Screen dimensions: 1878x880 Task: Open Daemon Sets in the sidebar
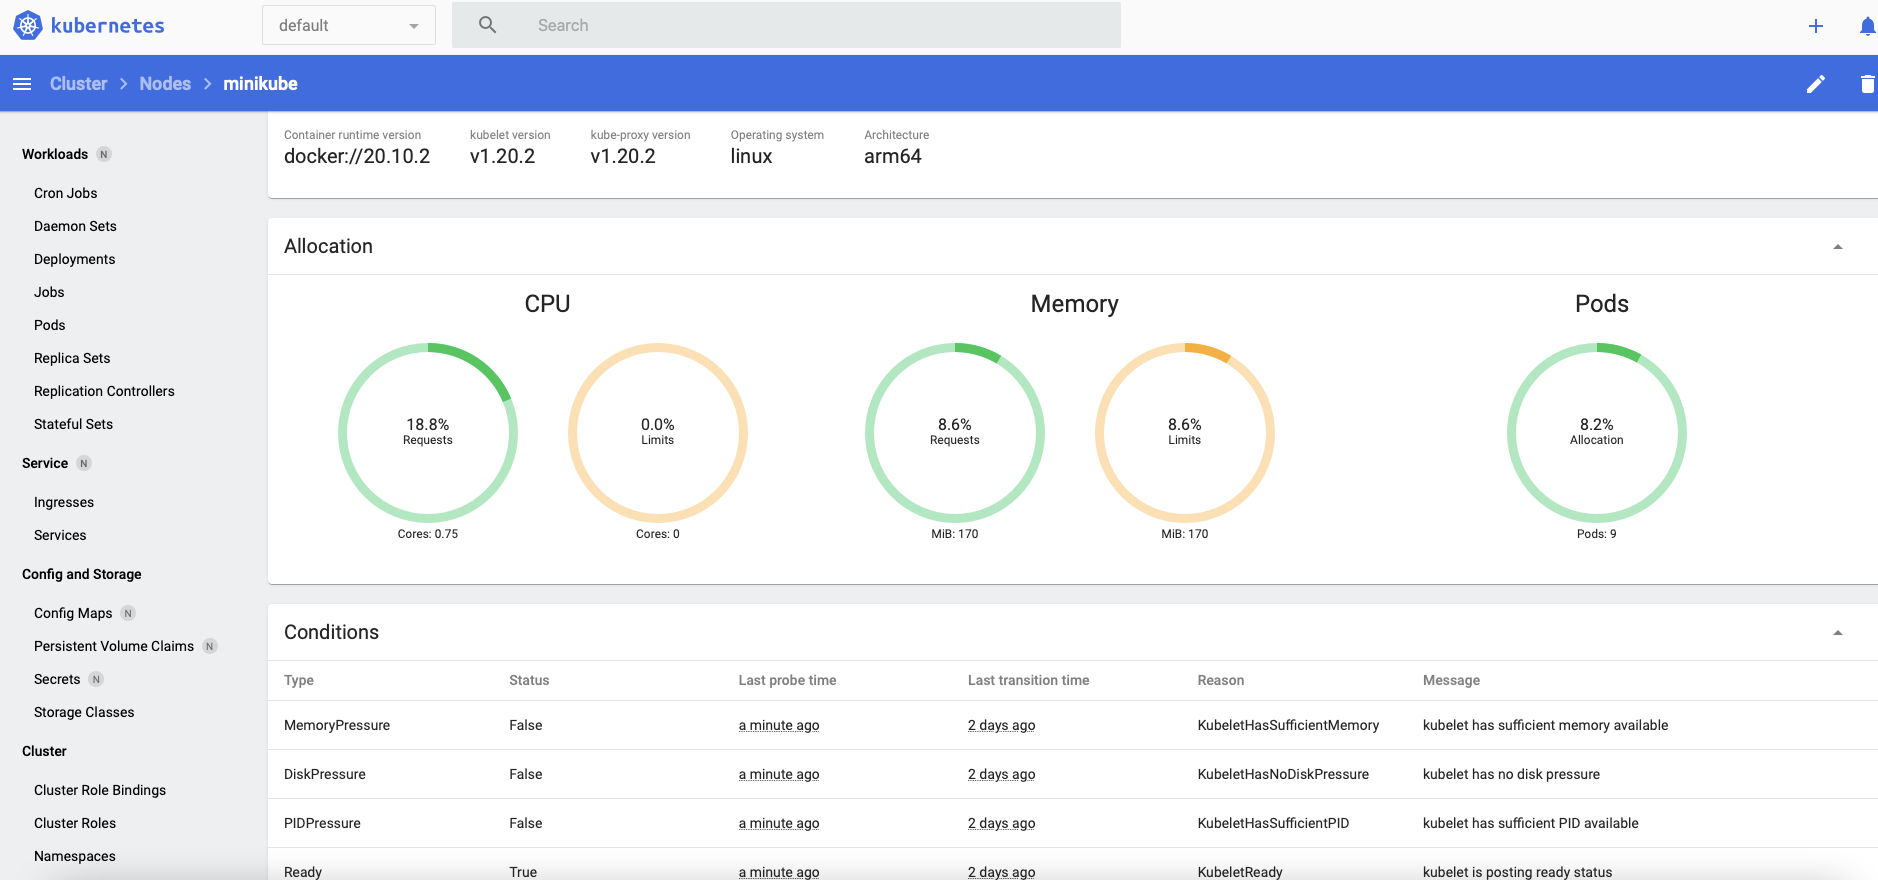pyautogui.click(x=75, y=226)
